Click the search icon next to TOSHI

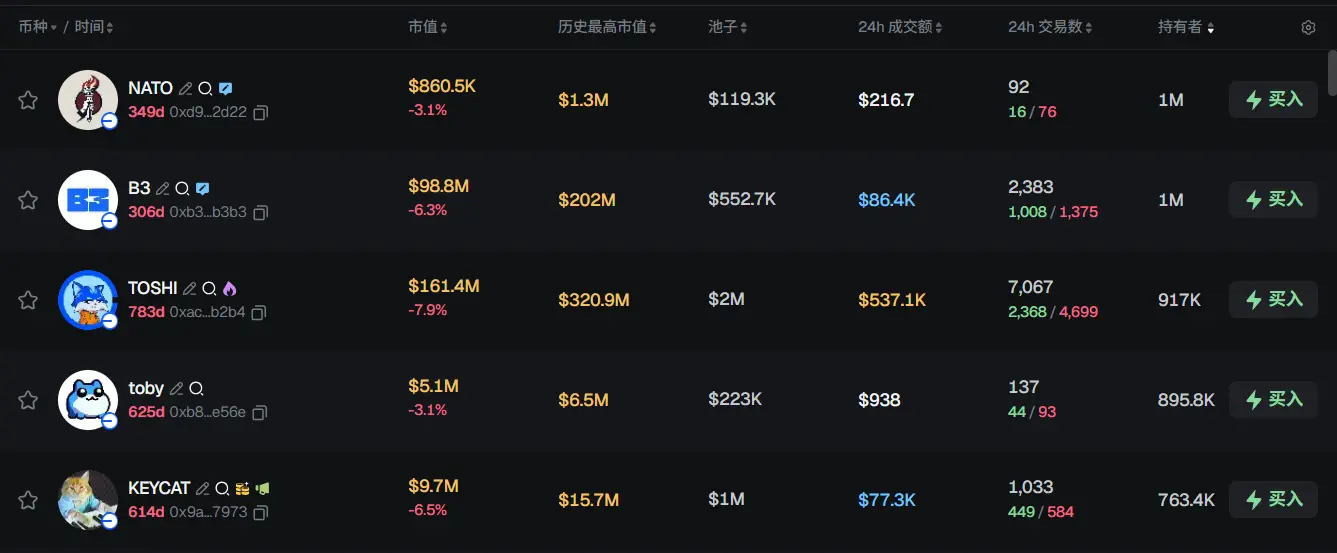(x=209, y=288)
